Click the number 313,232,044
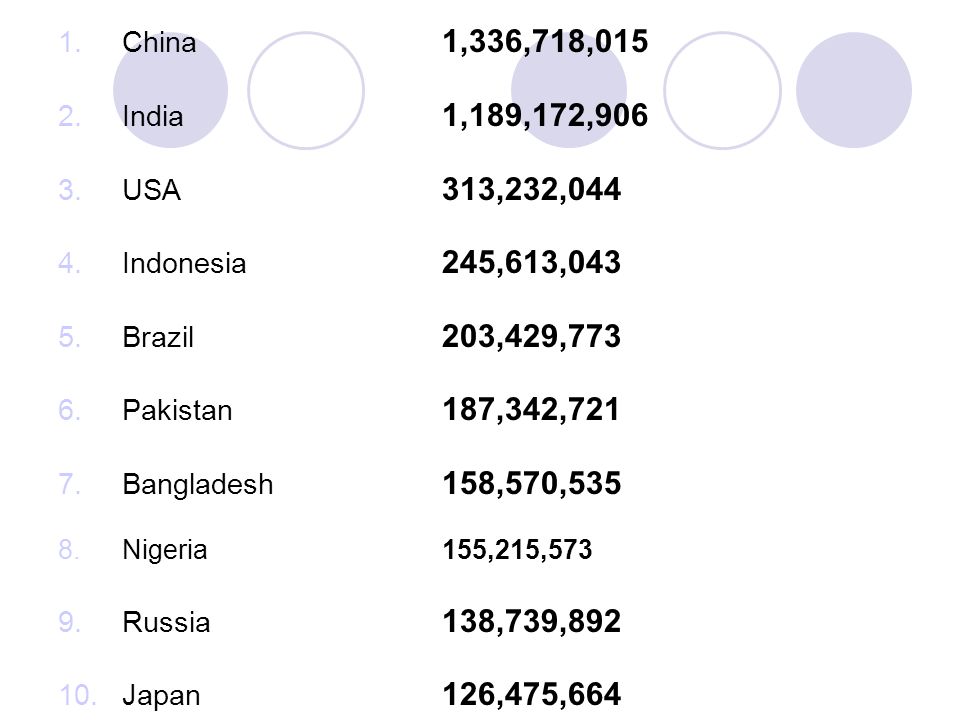 (531, 189)
